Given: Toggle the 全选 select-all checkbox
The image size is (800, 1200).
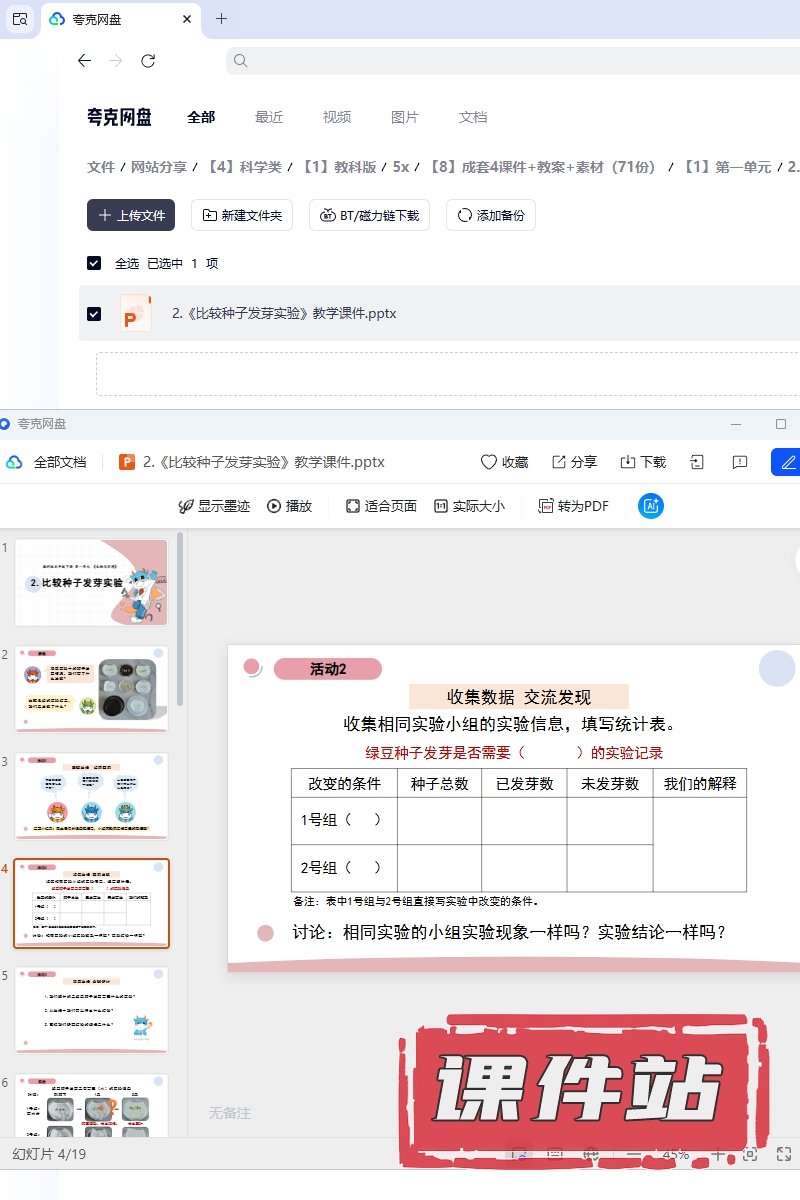Looking at the screenshot, I should (x=94, y=263).
